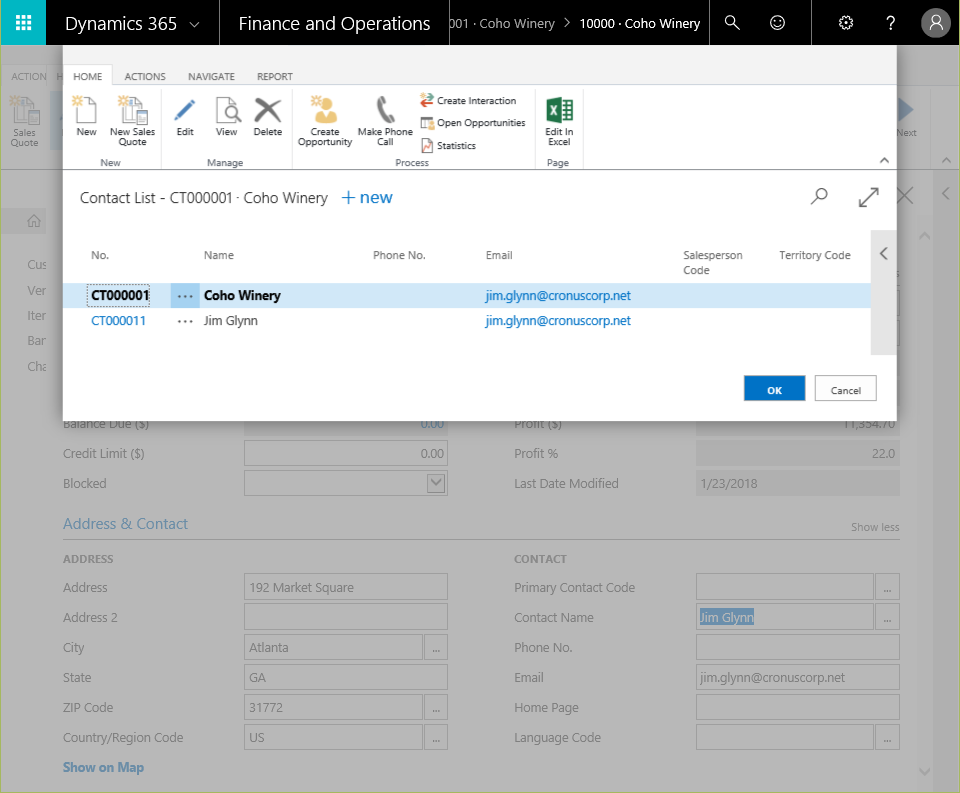
Task: Click Show less in Address & Contact
Action: pyautogui.click(x=875, y=527)
